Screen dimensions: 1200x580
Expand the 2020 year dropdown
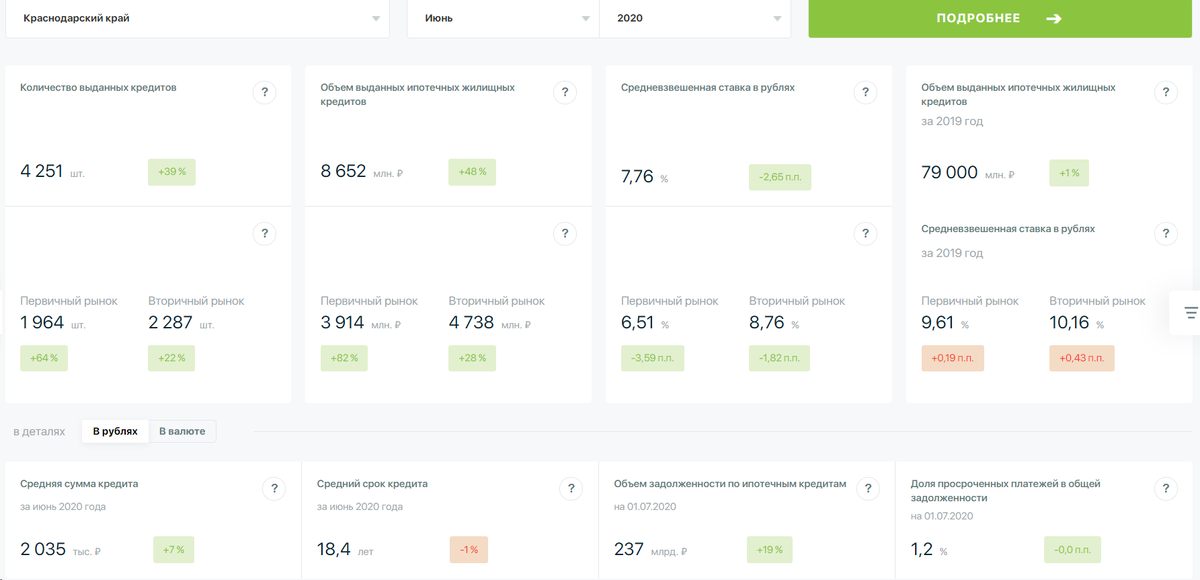[695, 19]
